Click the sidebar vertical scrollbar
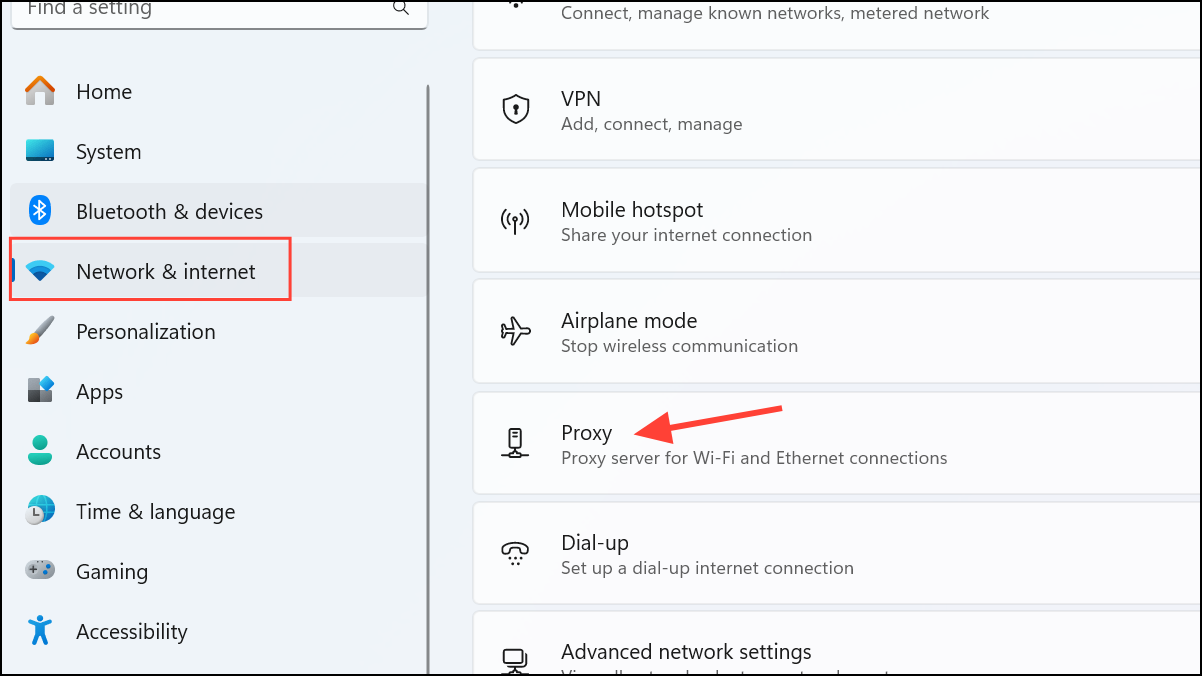Screen dimensions: 1202x676 [x=429, y=380]
